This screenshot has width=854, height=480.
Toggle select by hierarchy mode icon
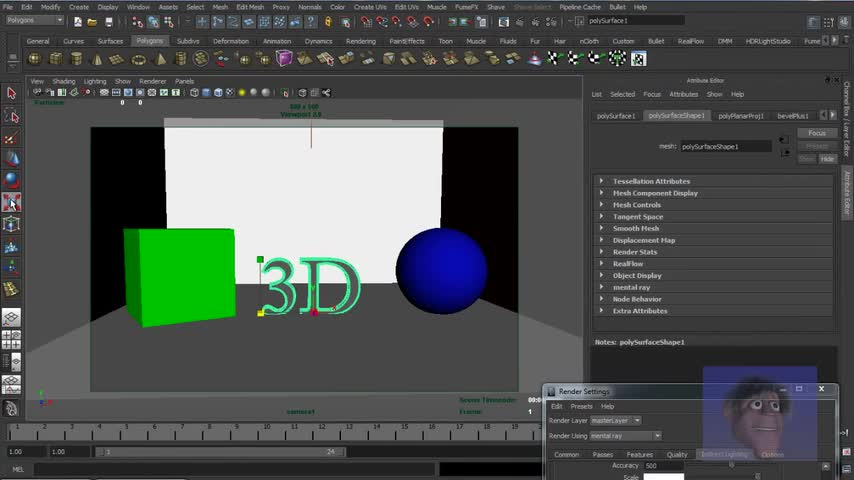coord(137,22)
